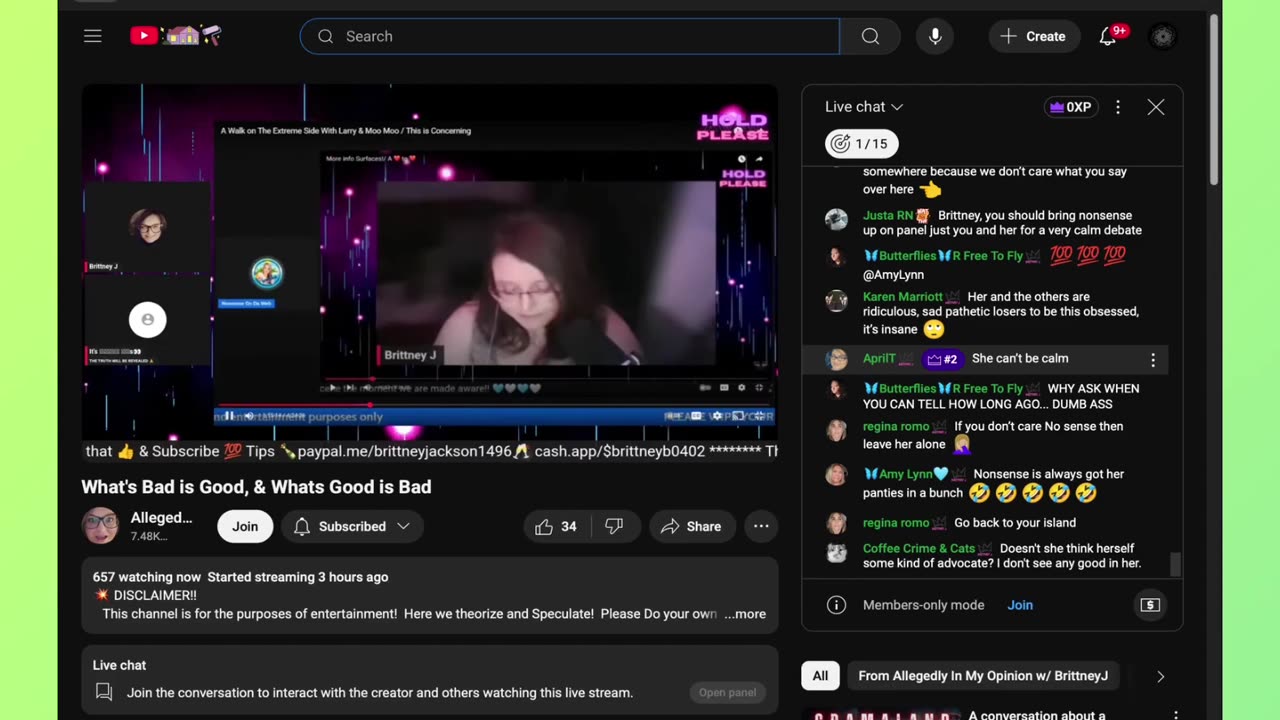Open the notifications bell
Screen dimensions: 1280x720
1108,36
